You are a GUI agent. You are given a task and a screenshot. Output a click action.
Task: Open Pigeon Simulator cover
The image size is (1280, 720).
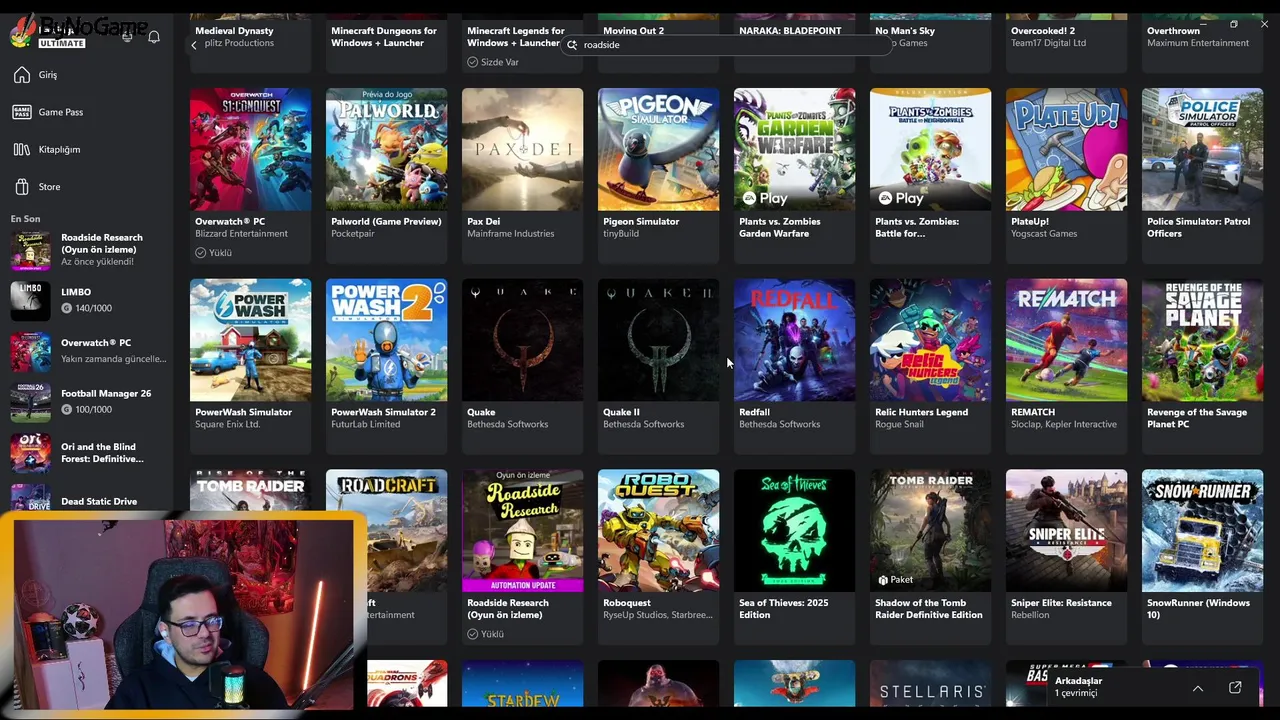click(658, 149)
